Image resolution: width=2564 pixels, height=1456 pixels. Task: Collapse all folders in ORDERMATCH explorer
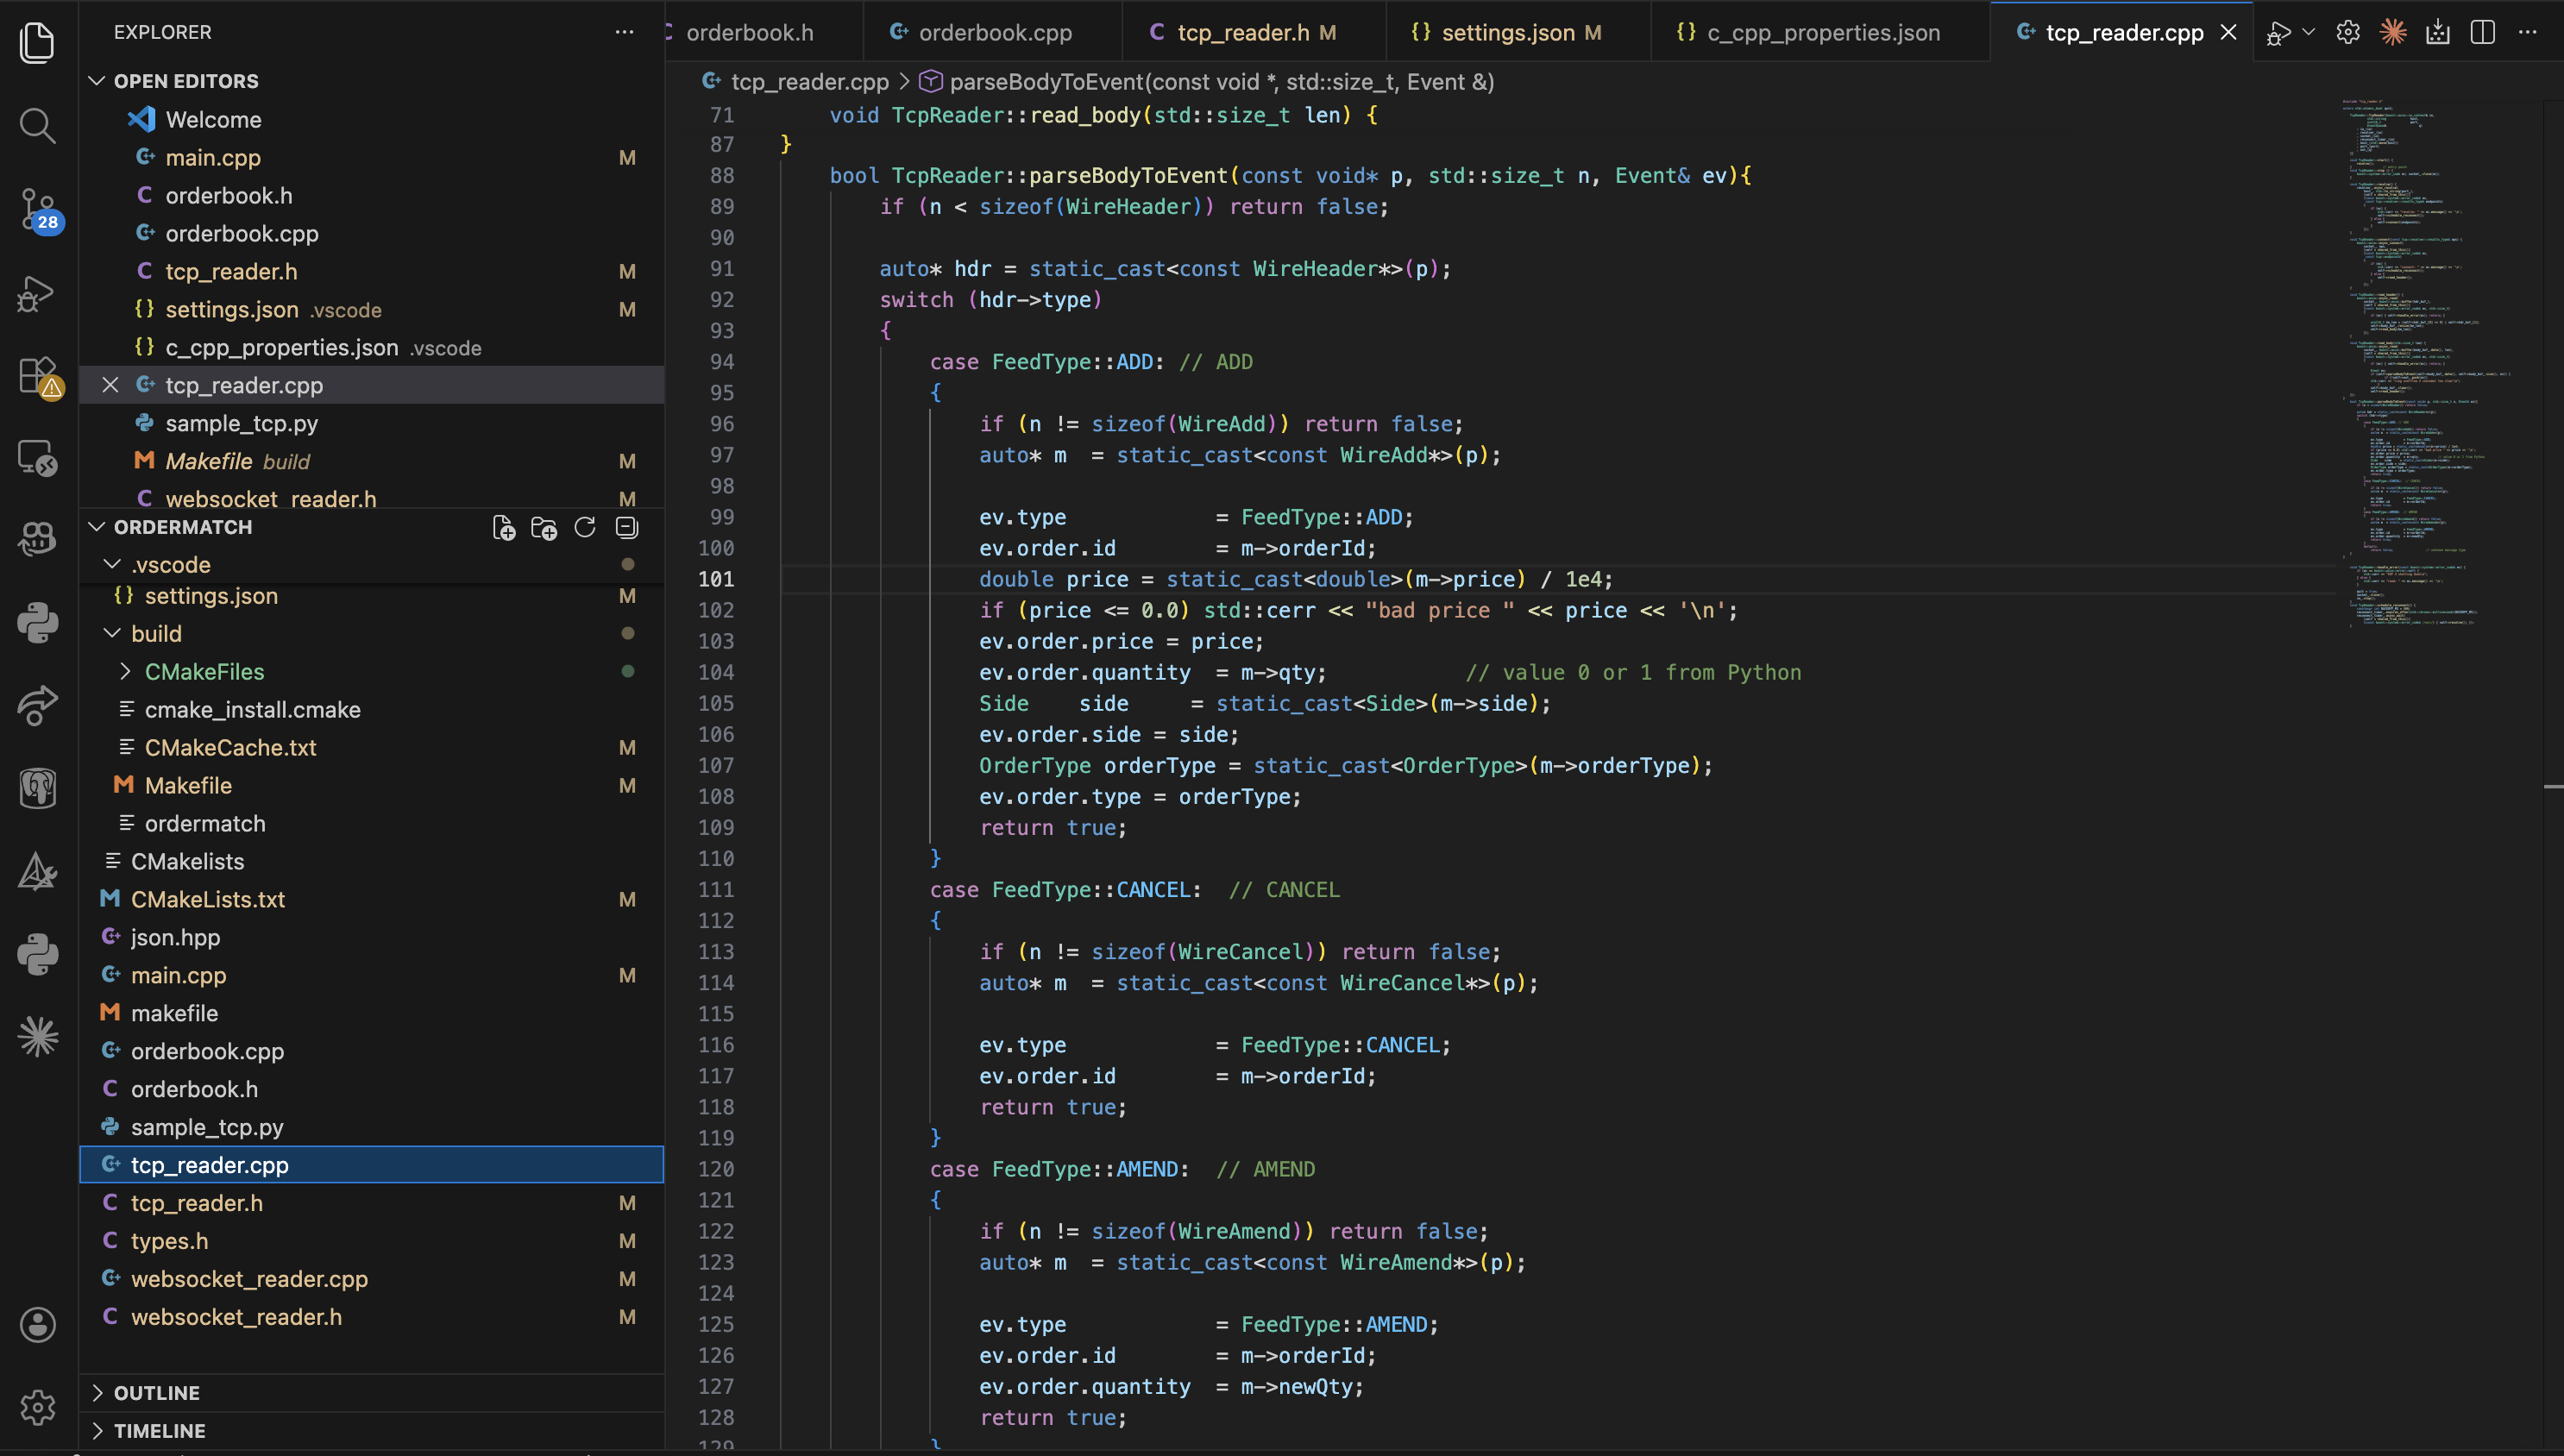[x=627, y=527]
